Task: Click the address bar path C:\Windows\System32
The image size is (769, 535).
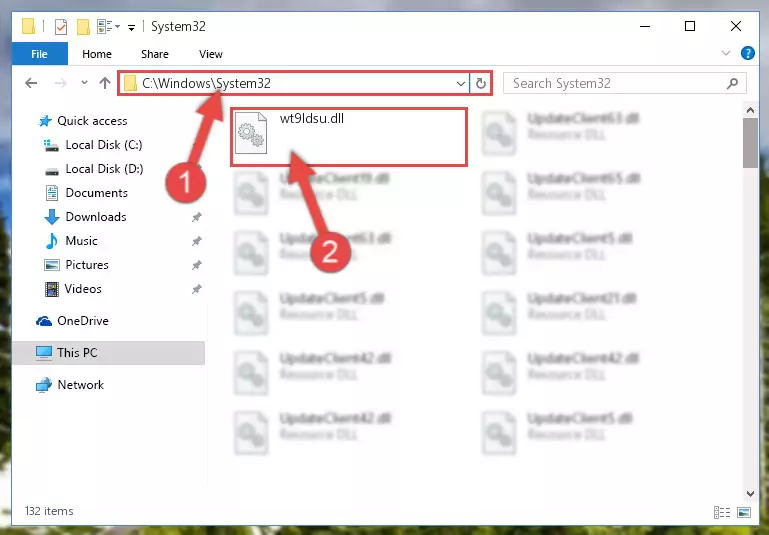Action: (x=206, y=83)
